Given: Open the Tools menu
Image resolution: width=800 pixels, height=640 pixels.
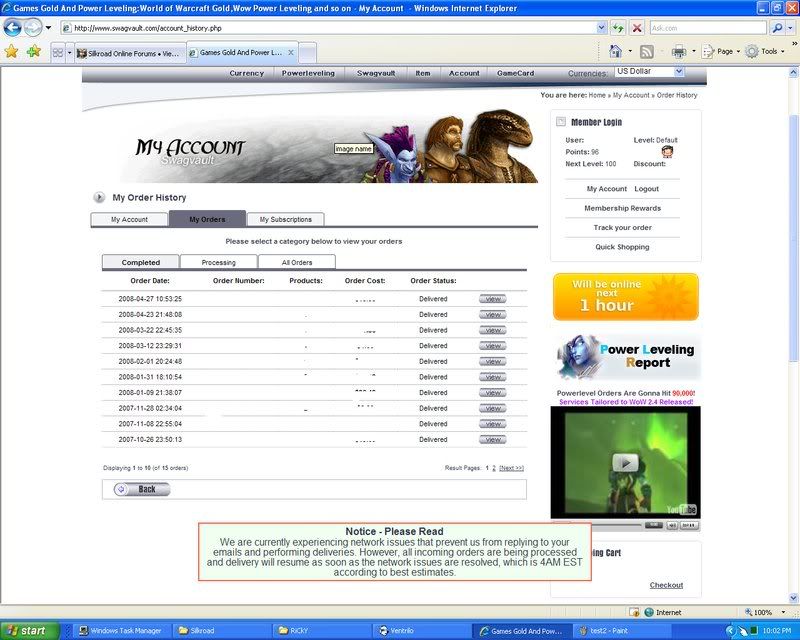Looking at the screenshot, I should pos(765,51).
